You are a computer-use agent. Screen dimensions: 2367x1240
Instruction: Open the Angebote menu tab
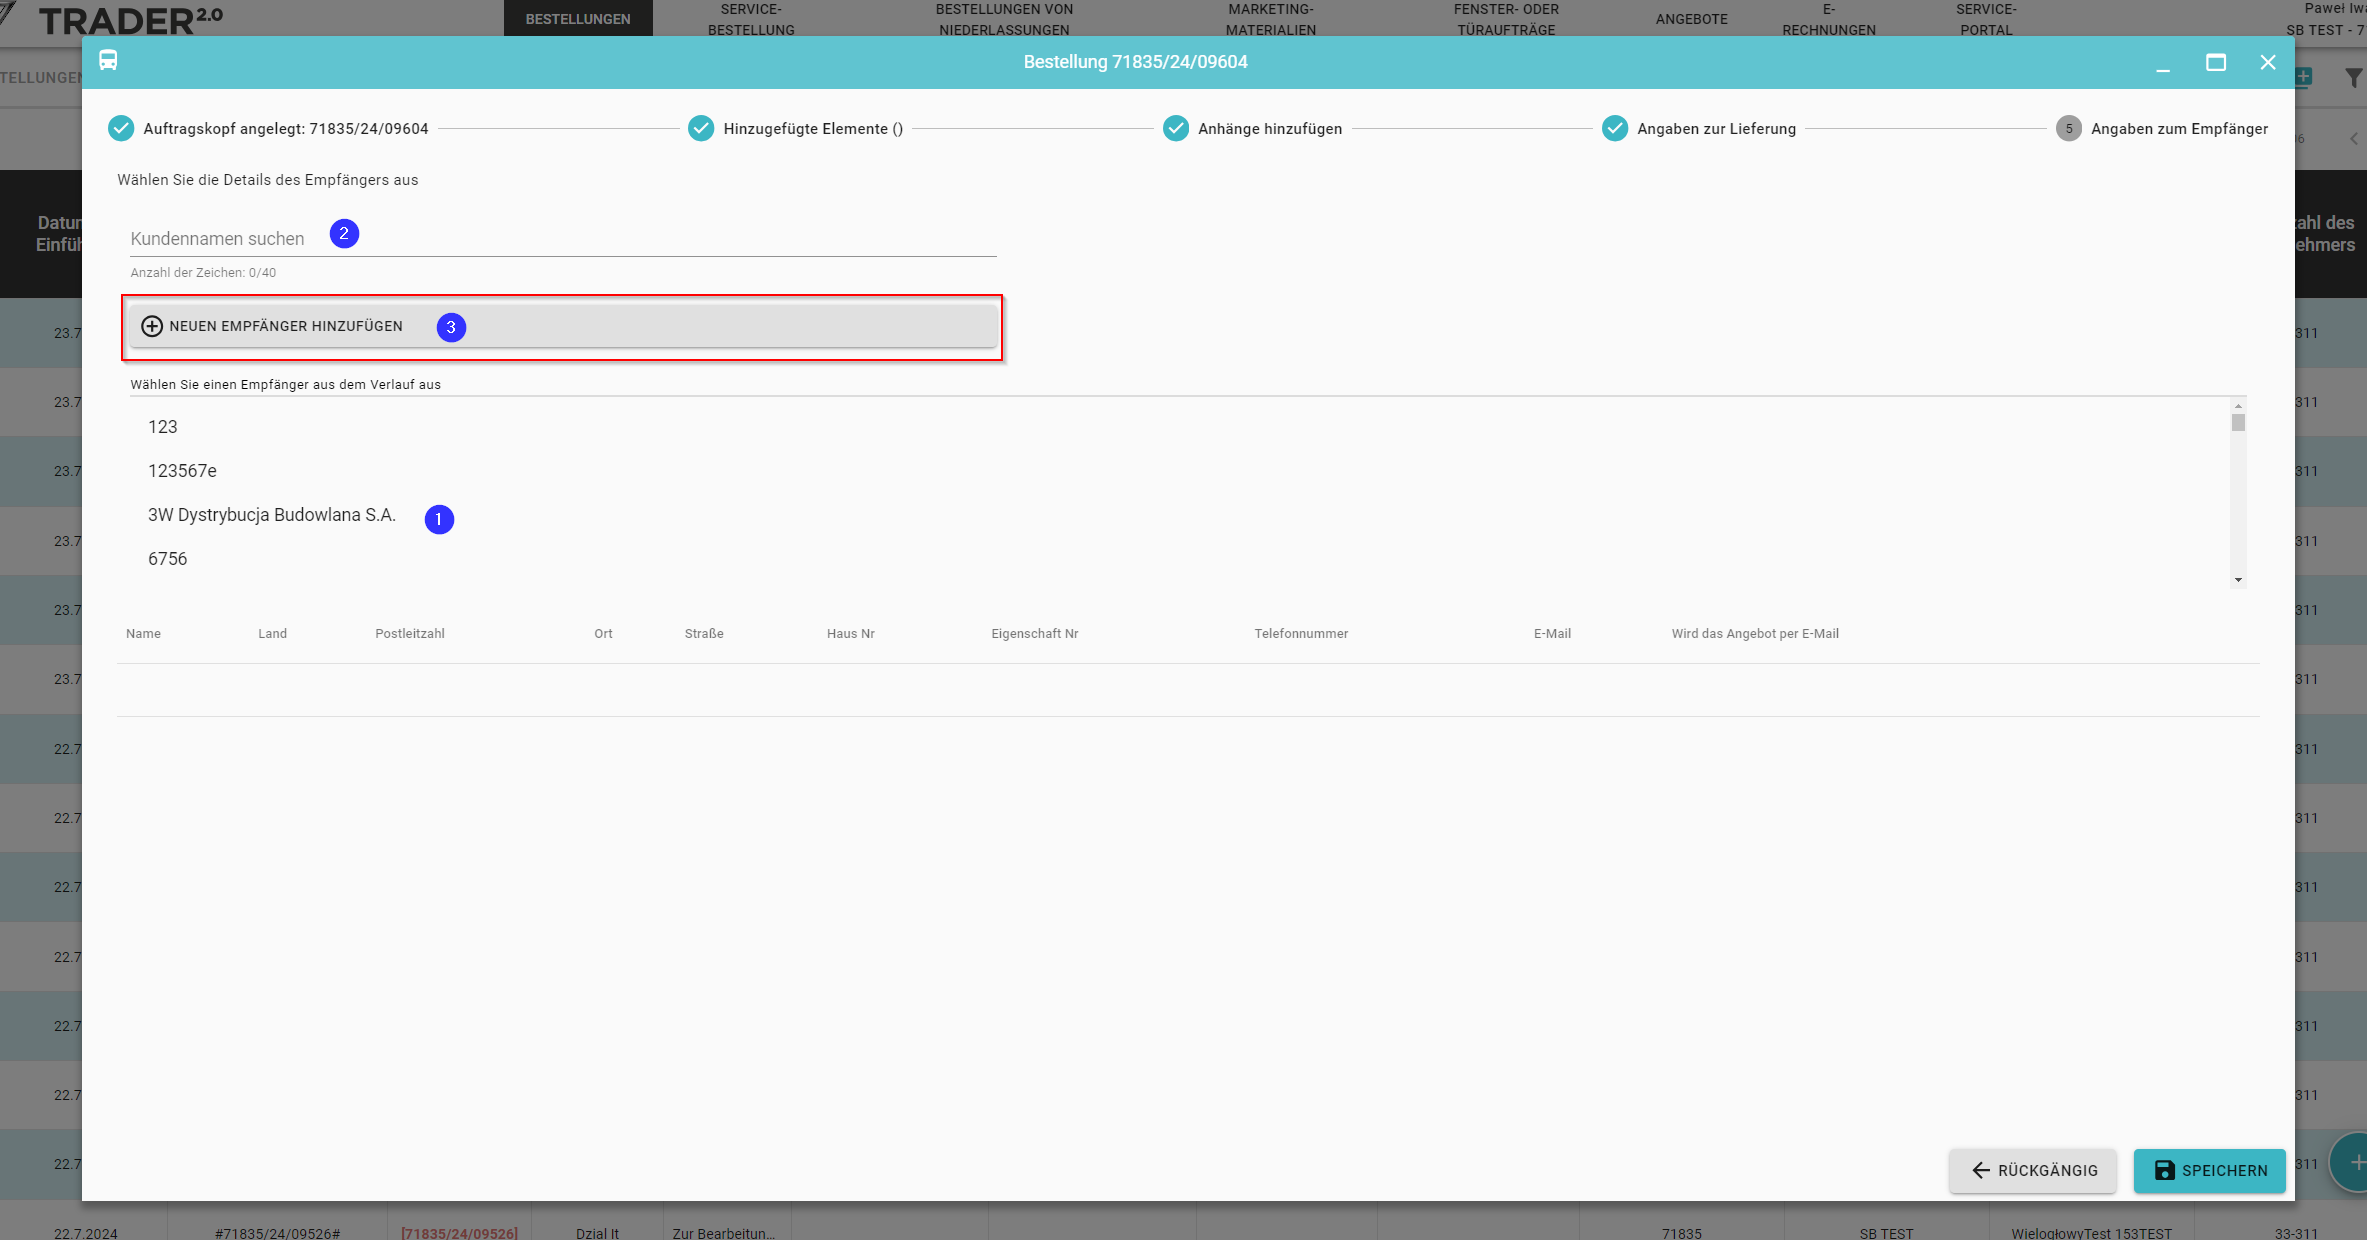click(1691, 19)
